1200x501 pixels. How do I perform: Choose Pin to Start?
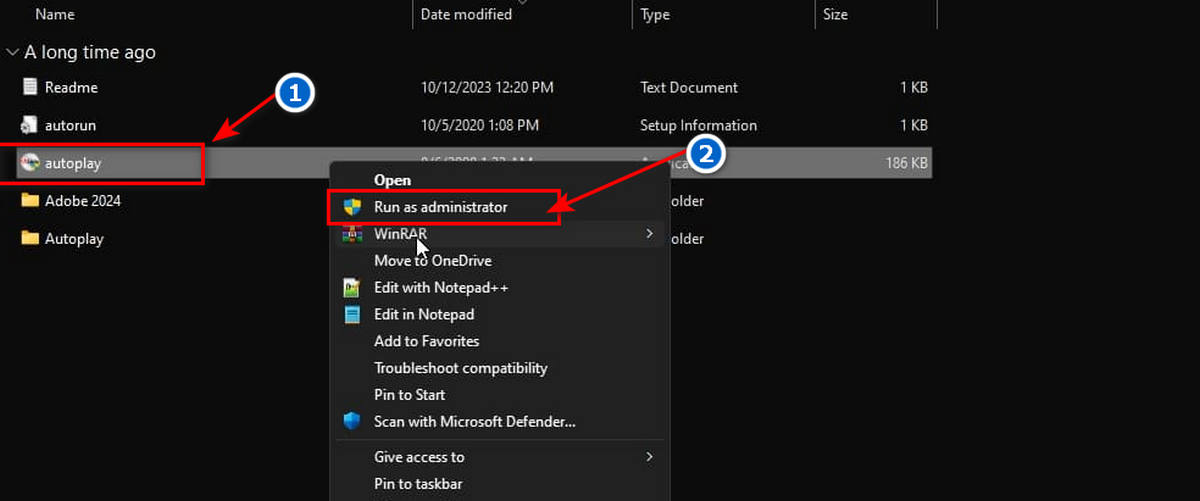(409, 395)
